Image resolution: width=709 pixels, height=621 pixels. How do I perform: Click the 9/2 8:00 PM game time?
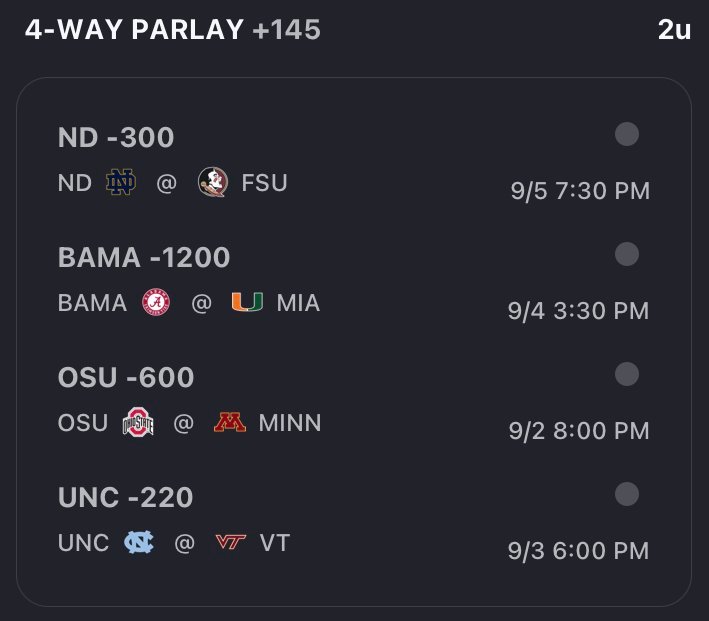[579, 430]
